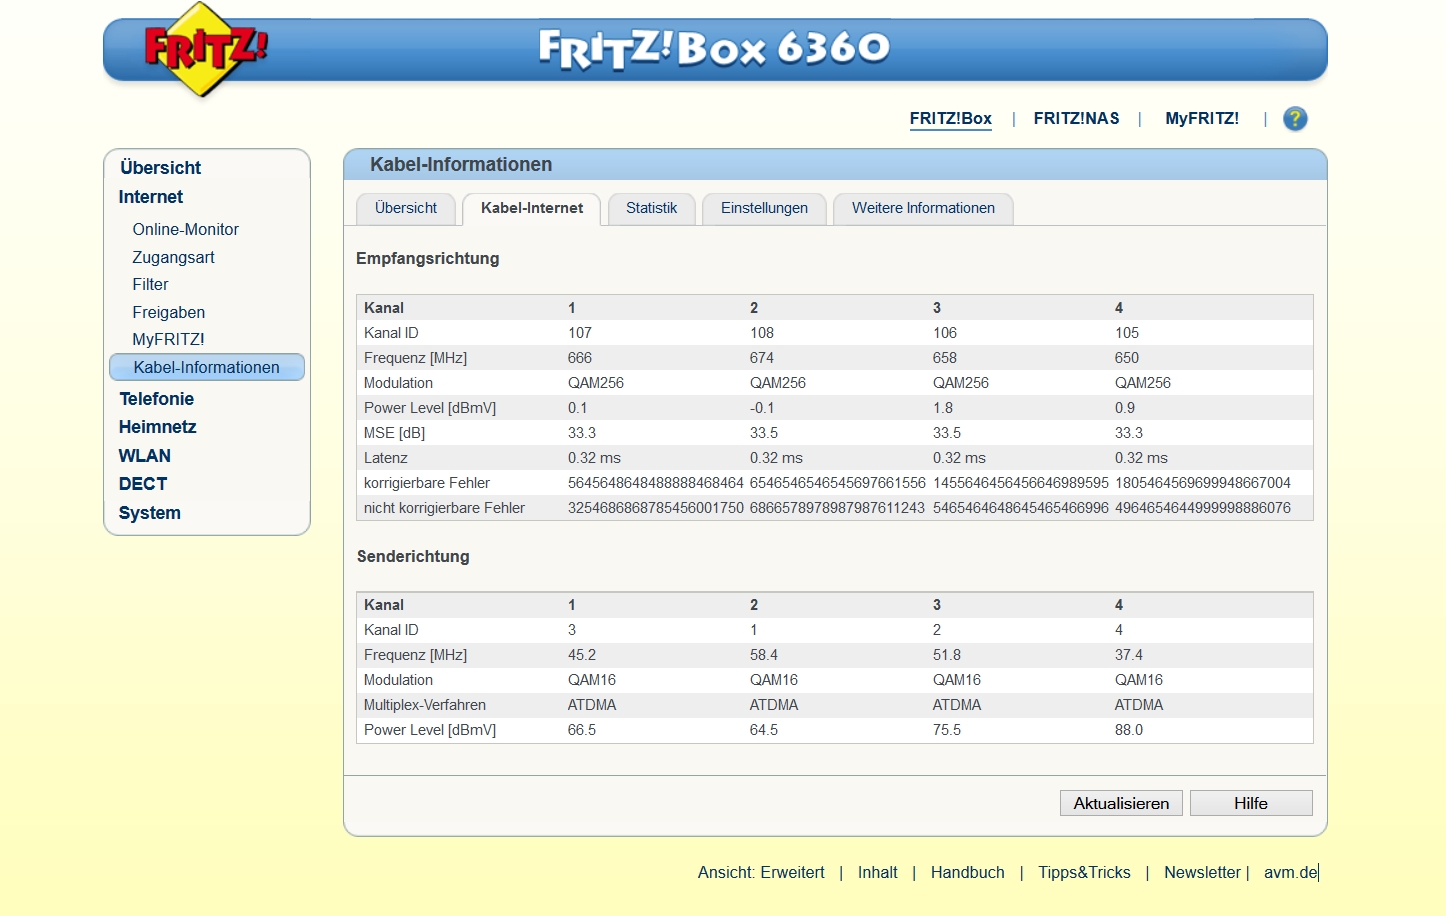Image resolution: width=1446 pixels, height=916 pixels.
Task: Expand Telefonie in the sidebar
Action: coord(156,399)
